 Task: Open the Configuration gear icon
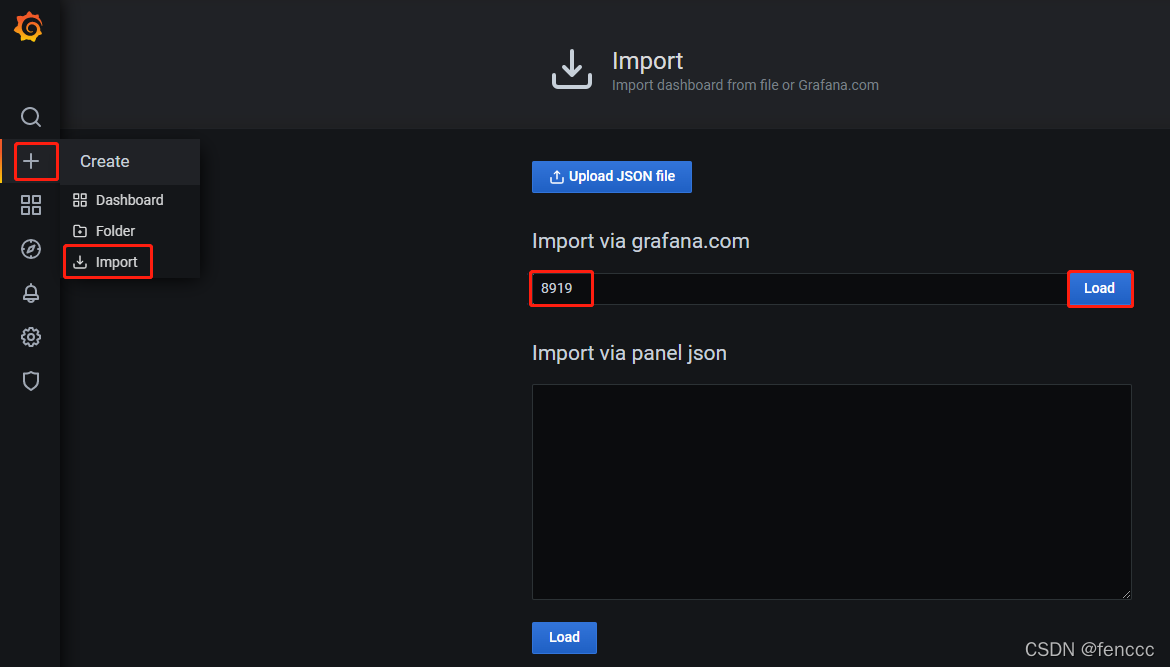pos(31,337)
